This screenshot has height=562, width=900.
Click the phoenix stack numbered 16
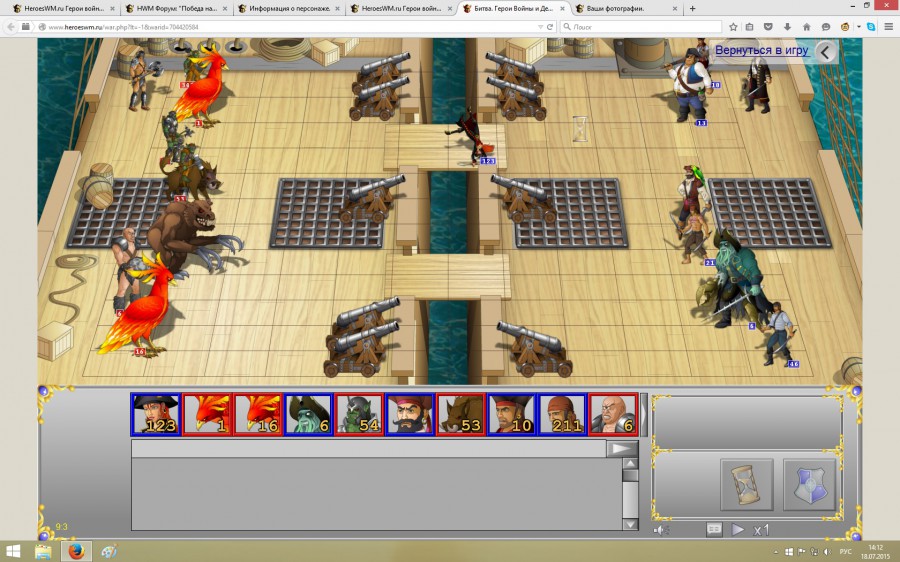pyautogui.click(x=143, y=307)
